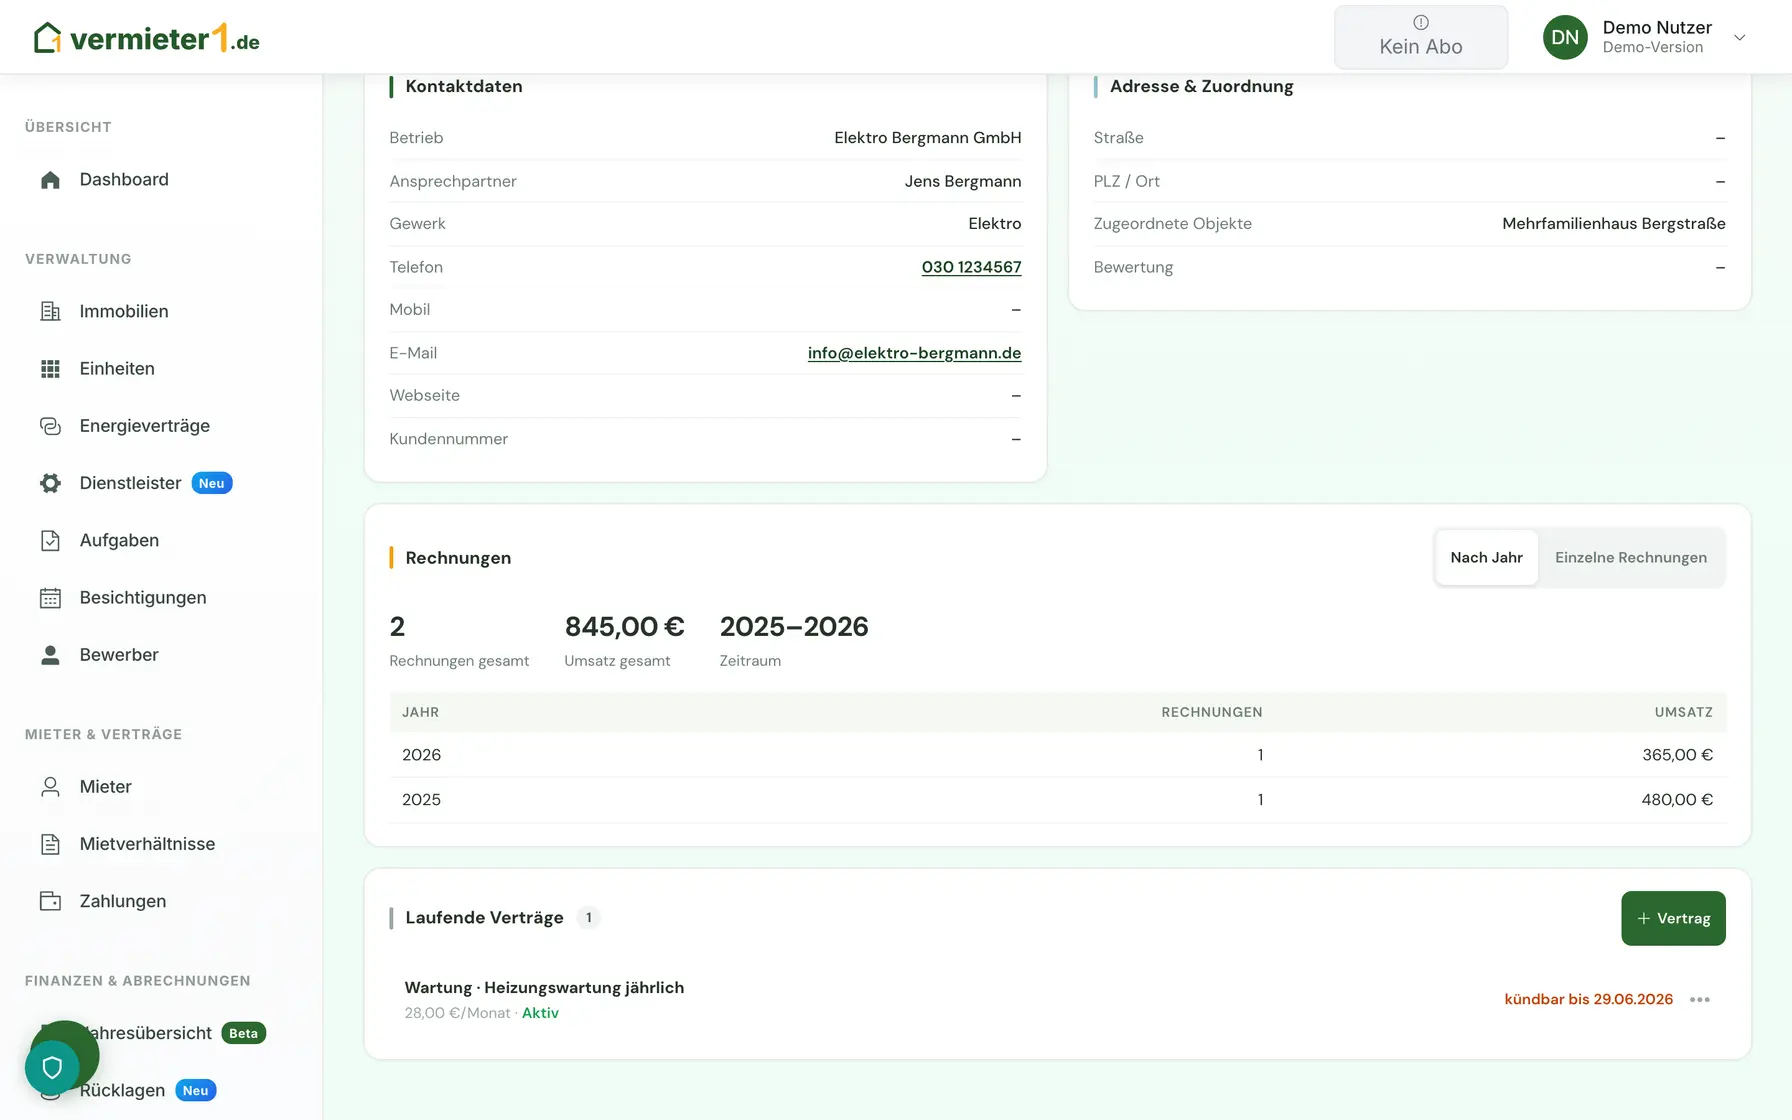Viewport: 1792px width, 1120px height.
Task: Click the Kein Abo status button
Action: [x=1420, y=37]
